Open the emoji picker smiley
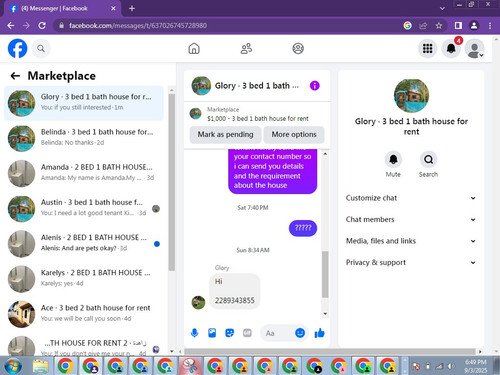This screenshot has height=375, width=500. point(300,333)
